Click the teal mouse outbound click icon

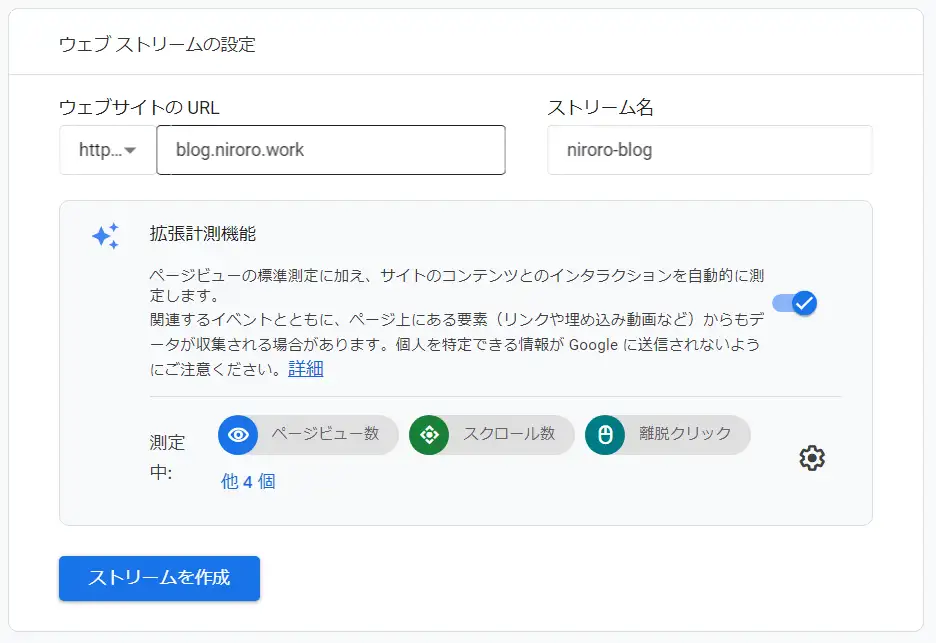click(604, 435)
